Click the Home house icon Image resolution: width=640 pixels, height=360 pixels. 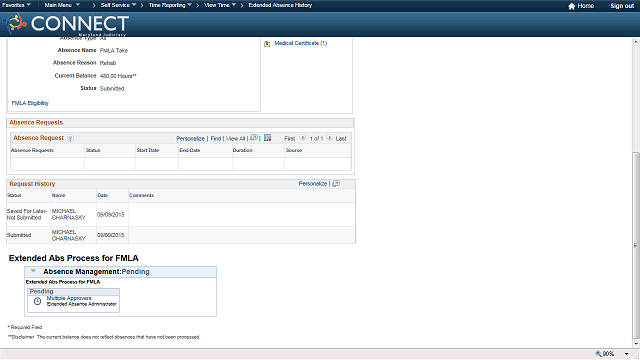click(x=571, y=6)
